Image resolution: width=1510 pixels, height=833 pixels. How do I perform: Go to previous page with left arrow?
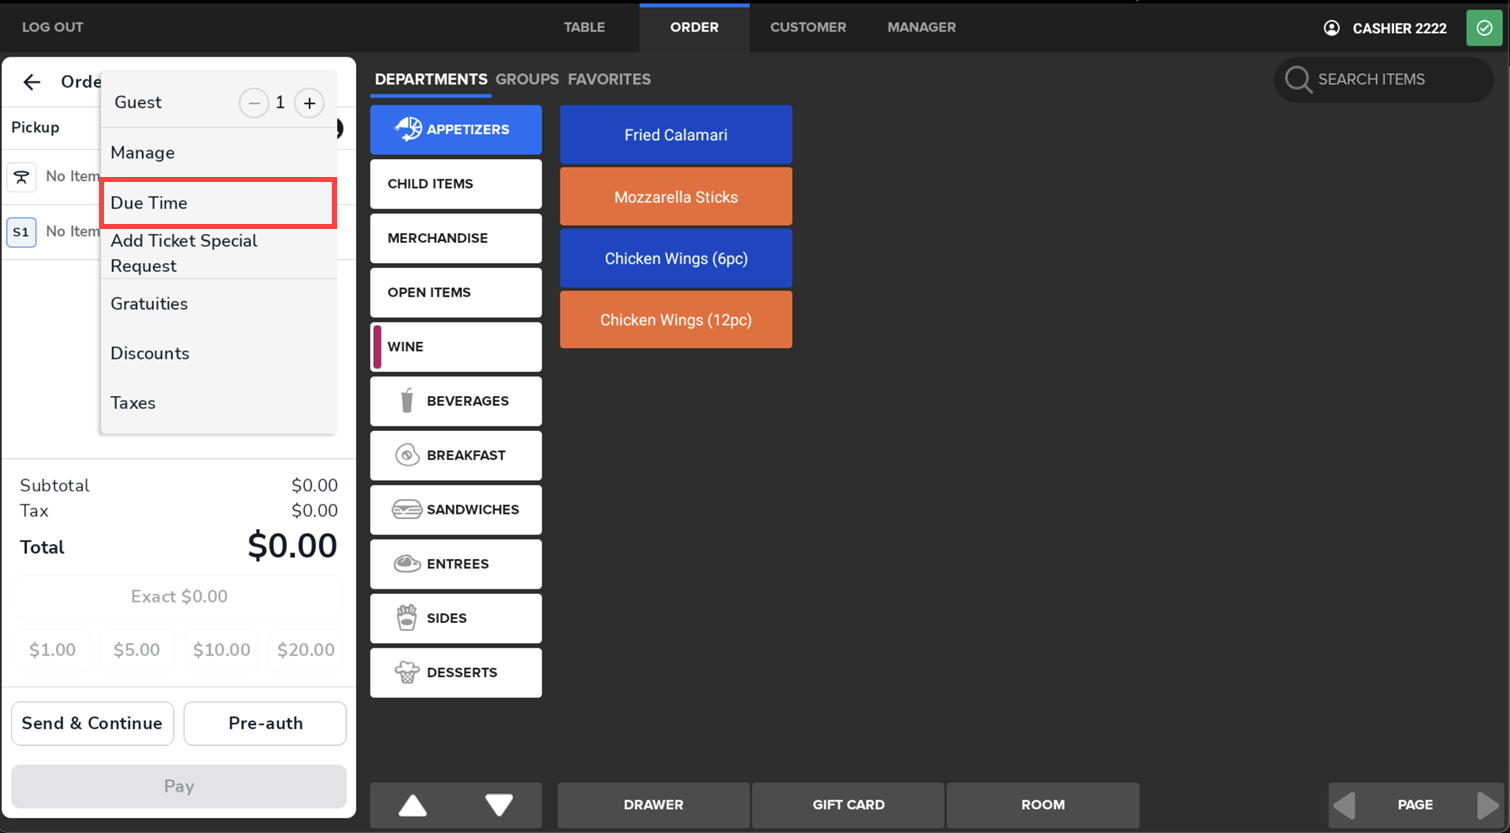[x=1345, y=805]
